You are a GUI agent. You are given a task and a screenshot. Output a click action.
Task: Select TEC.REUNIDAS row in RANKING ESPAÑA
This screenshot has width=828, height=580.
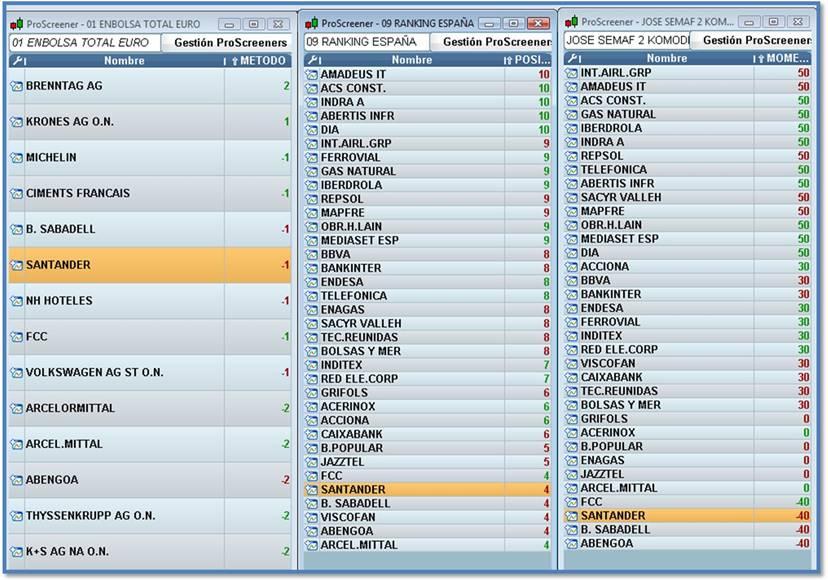[428, 338]
